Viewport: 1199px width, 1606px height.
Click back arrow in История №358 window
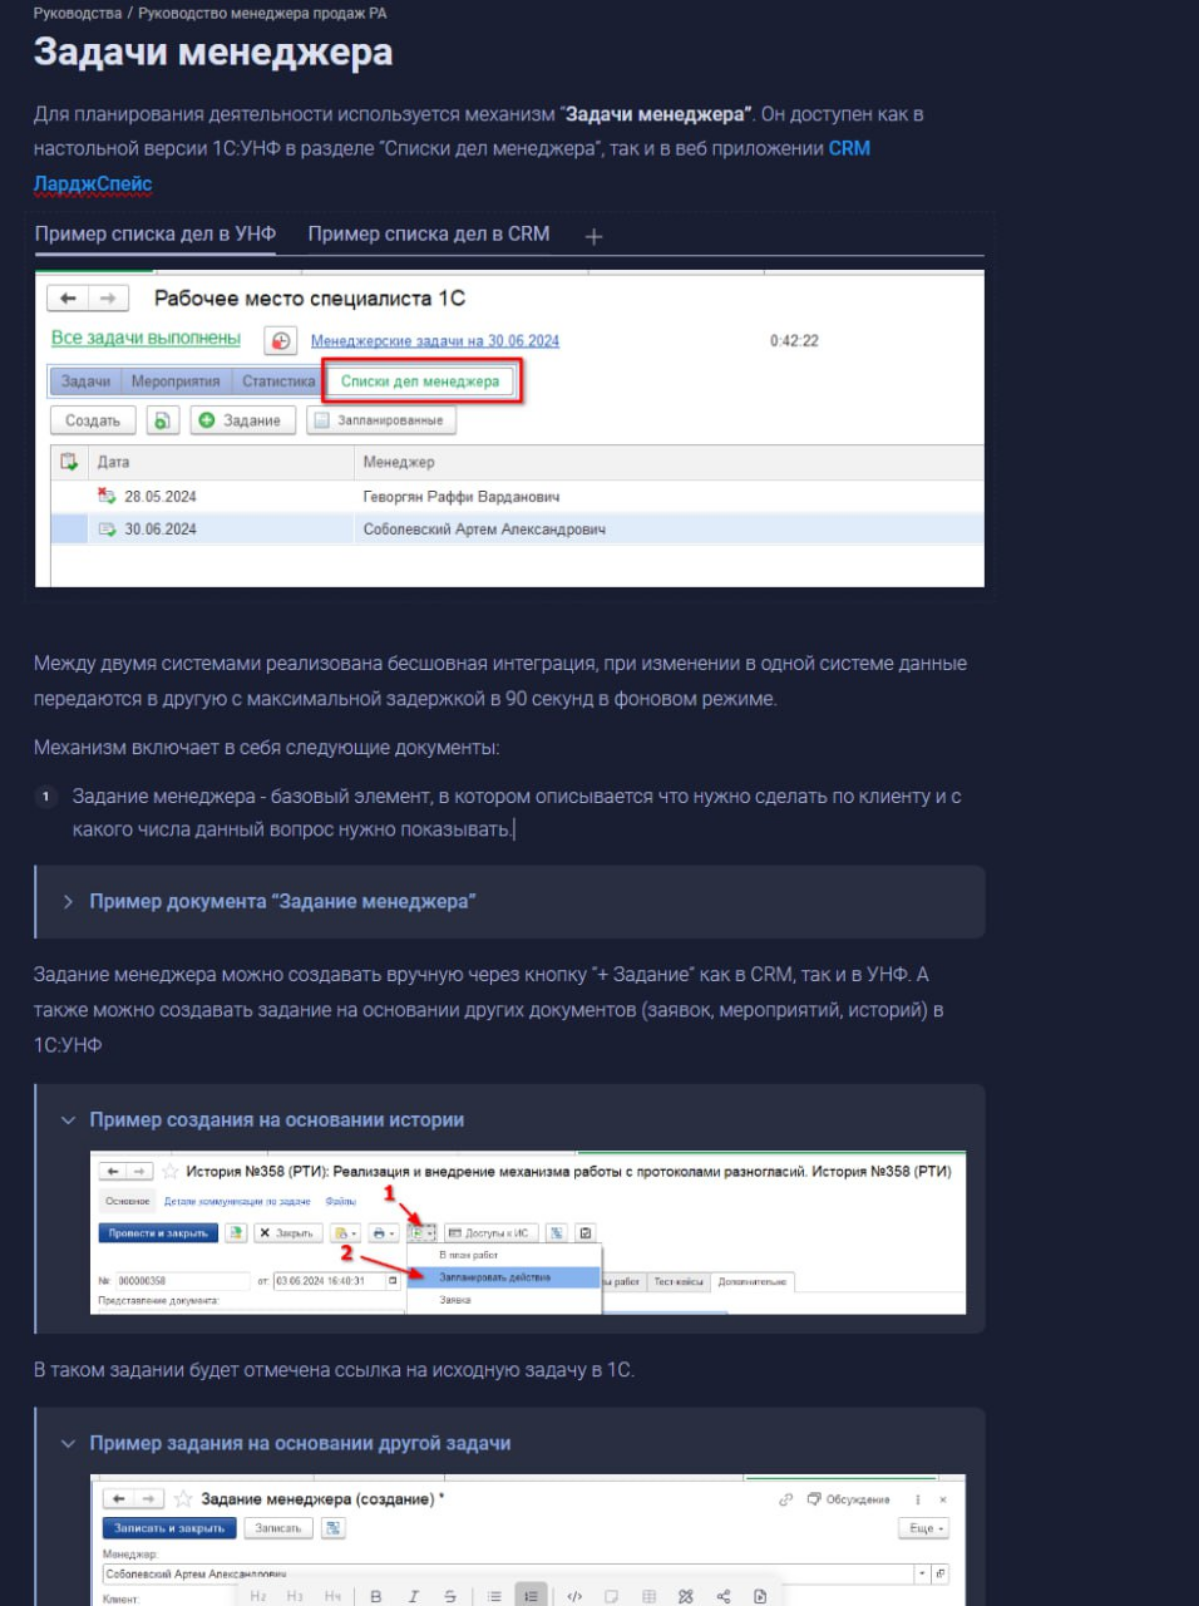pyautogui.click(x=113, y=1171)
